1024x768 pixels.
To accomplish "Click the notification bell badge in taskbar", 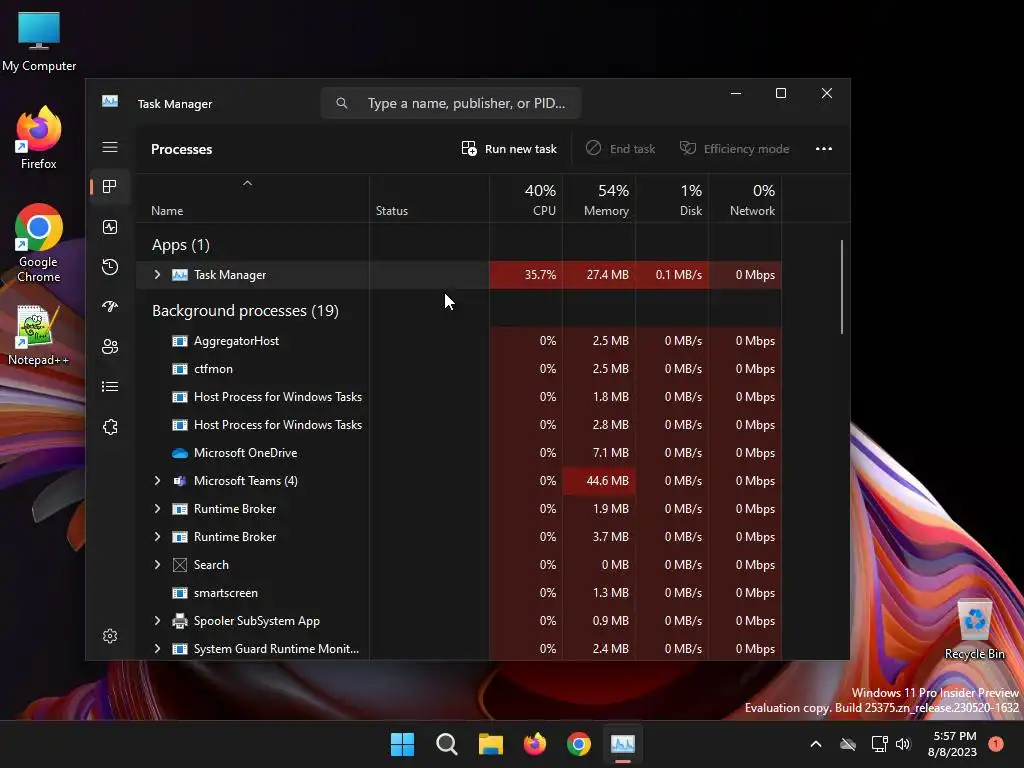I will (x=996, y=744).
